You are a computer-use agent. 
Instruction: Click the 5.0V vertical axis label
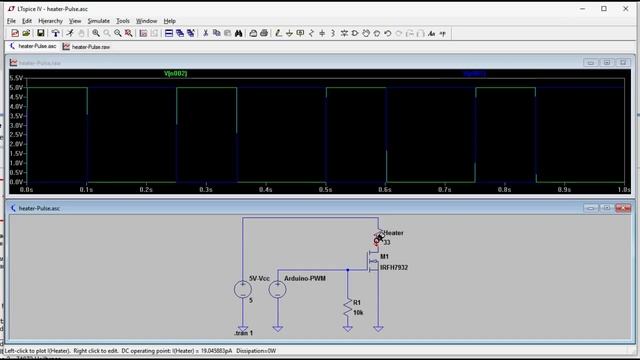pos(16,87)
